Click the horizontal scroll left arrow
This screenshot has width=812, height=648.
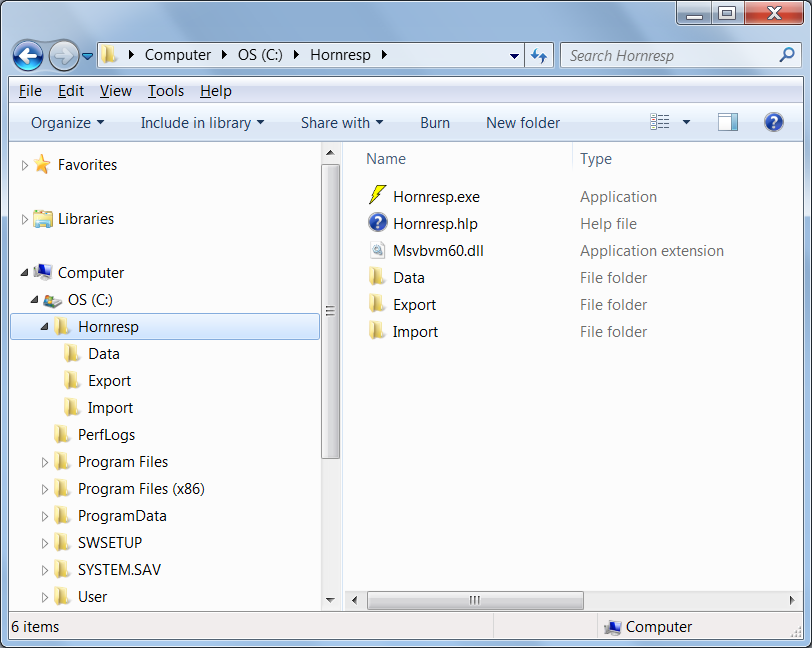[355, 600]
